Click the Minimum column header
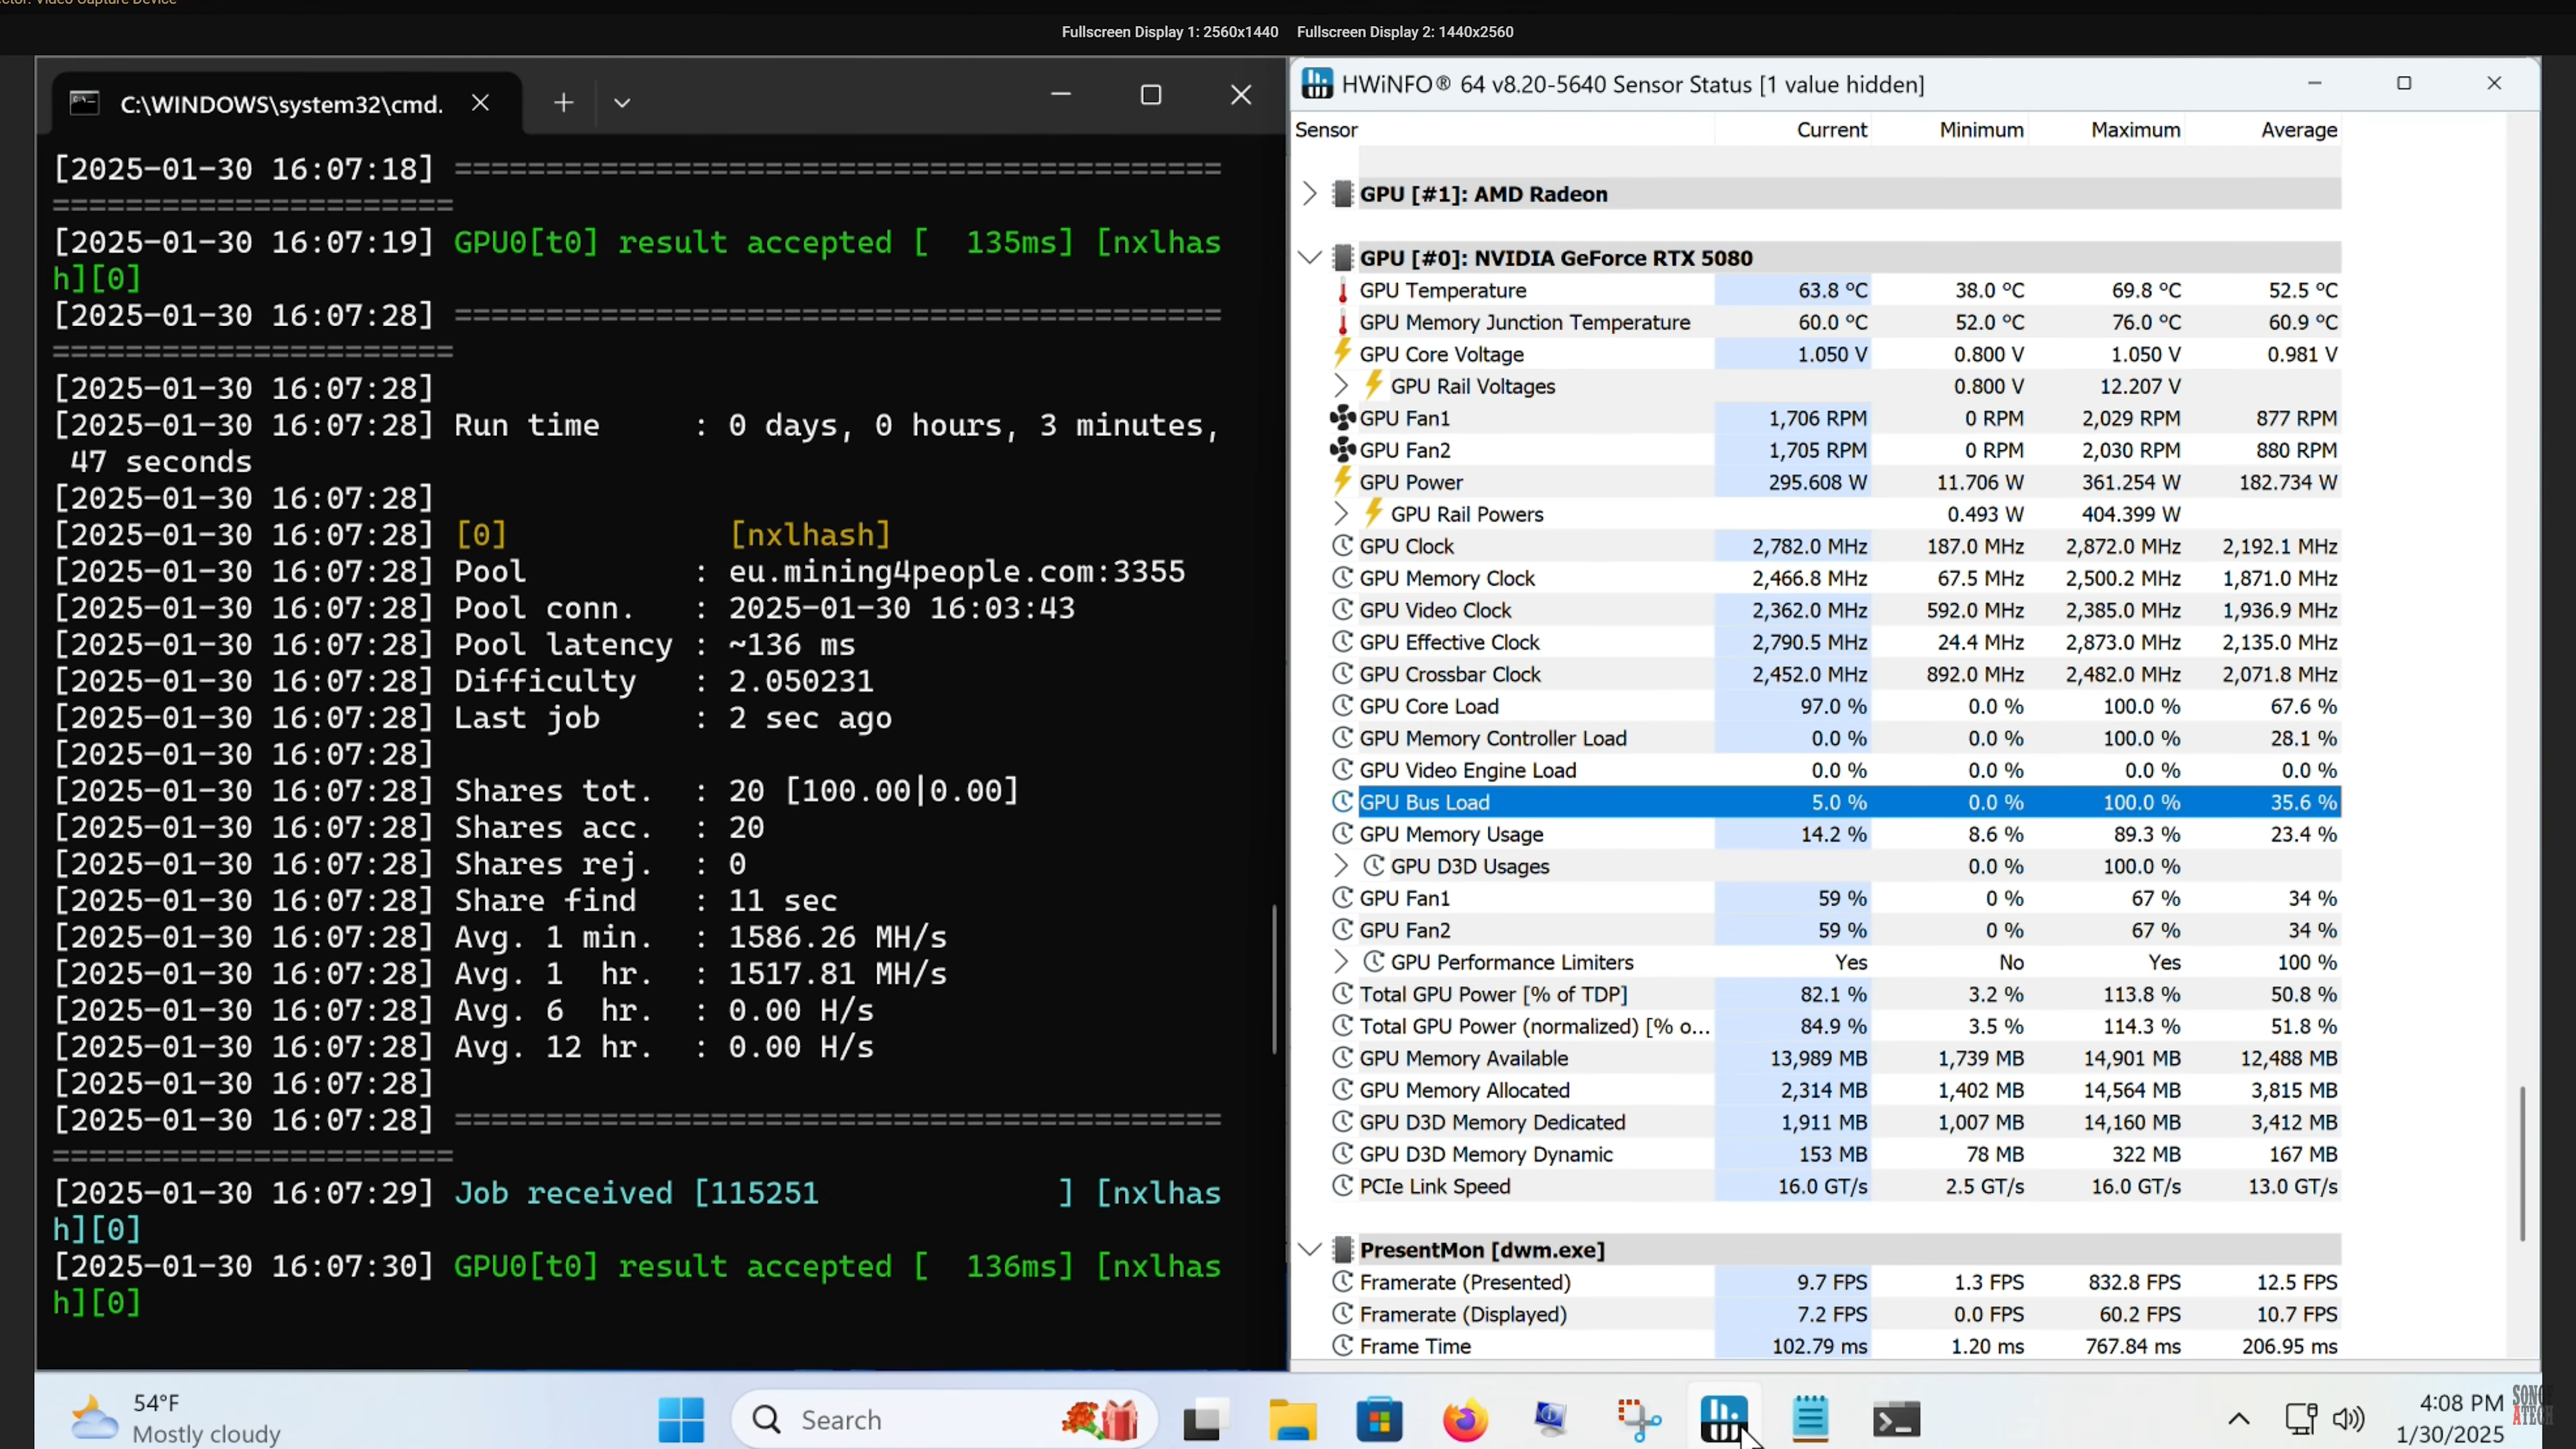The image size is (2576, 1449). click(x=1981, y=130)
